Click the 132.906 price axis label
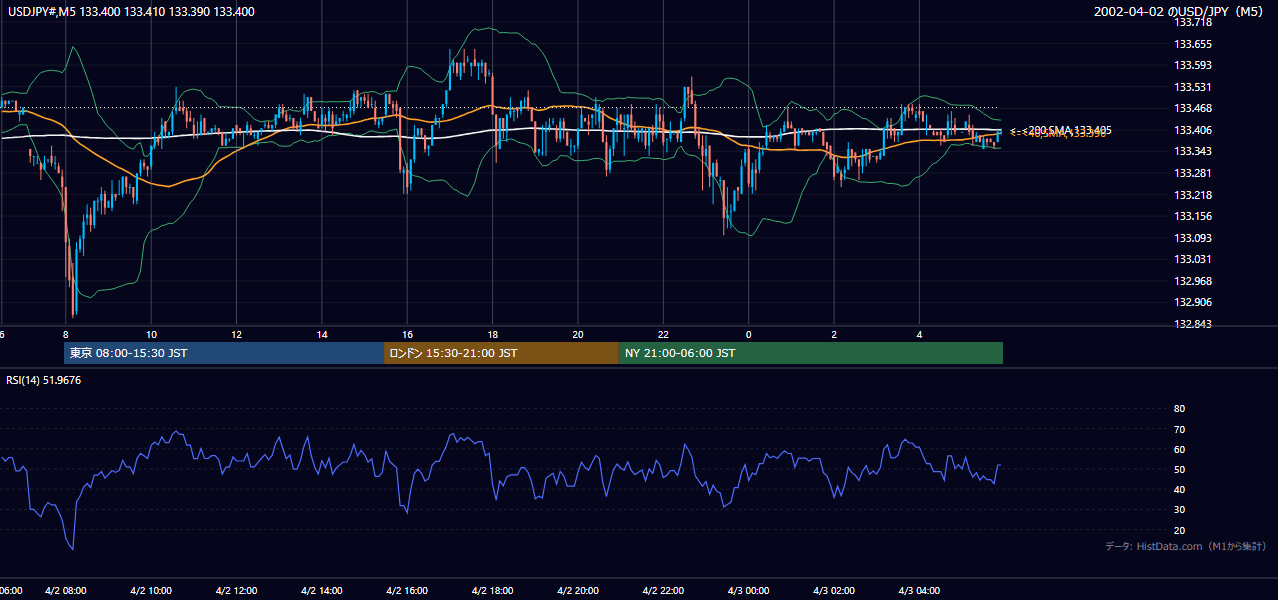The height and width of the screenshot is (600, 1278). tap(1193, 302)
